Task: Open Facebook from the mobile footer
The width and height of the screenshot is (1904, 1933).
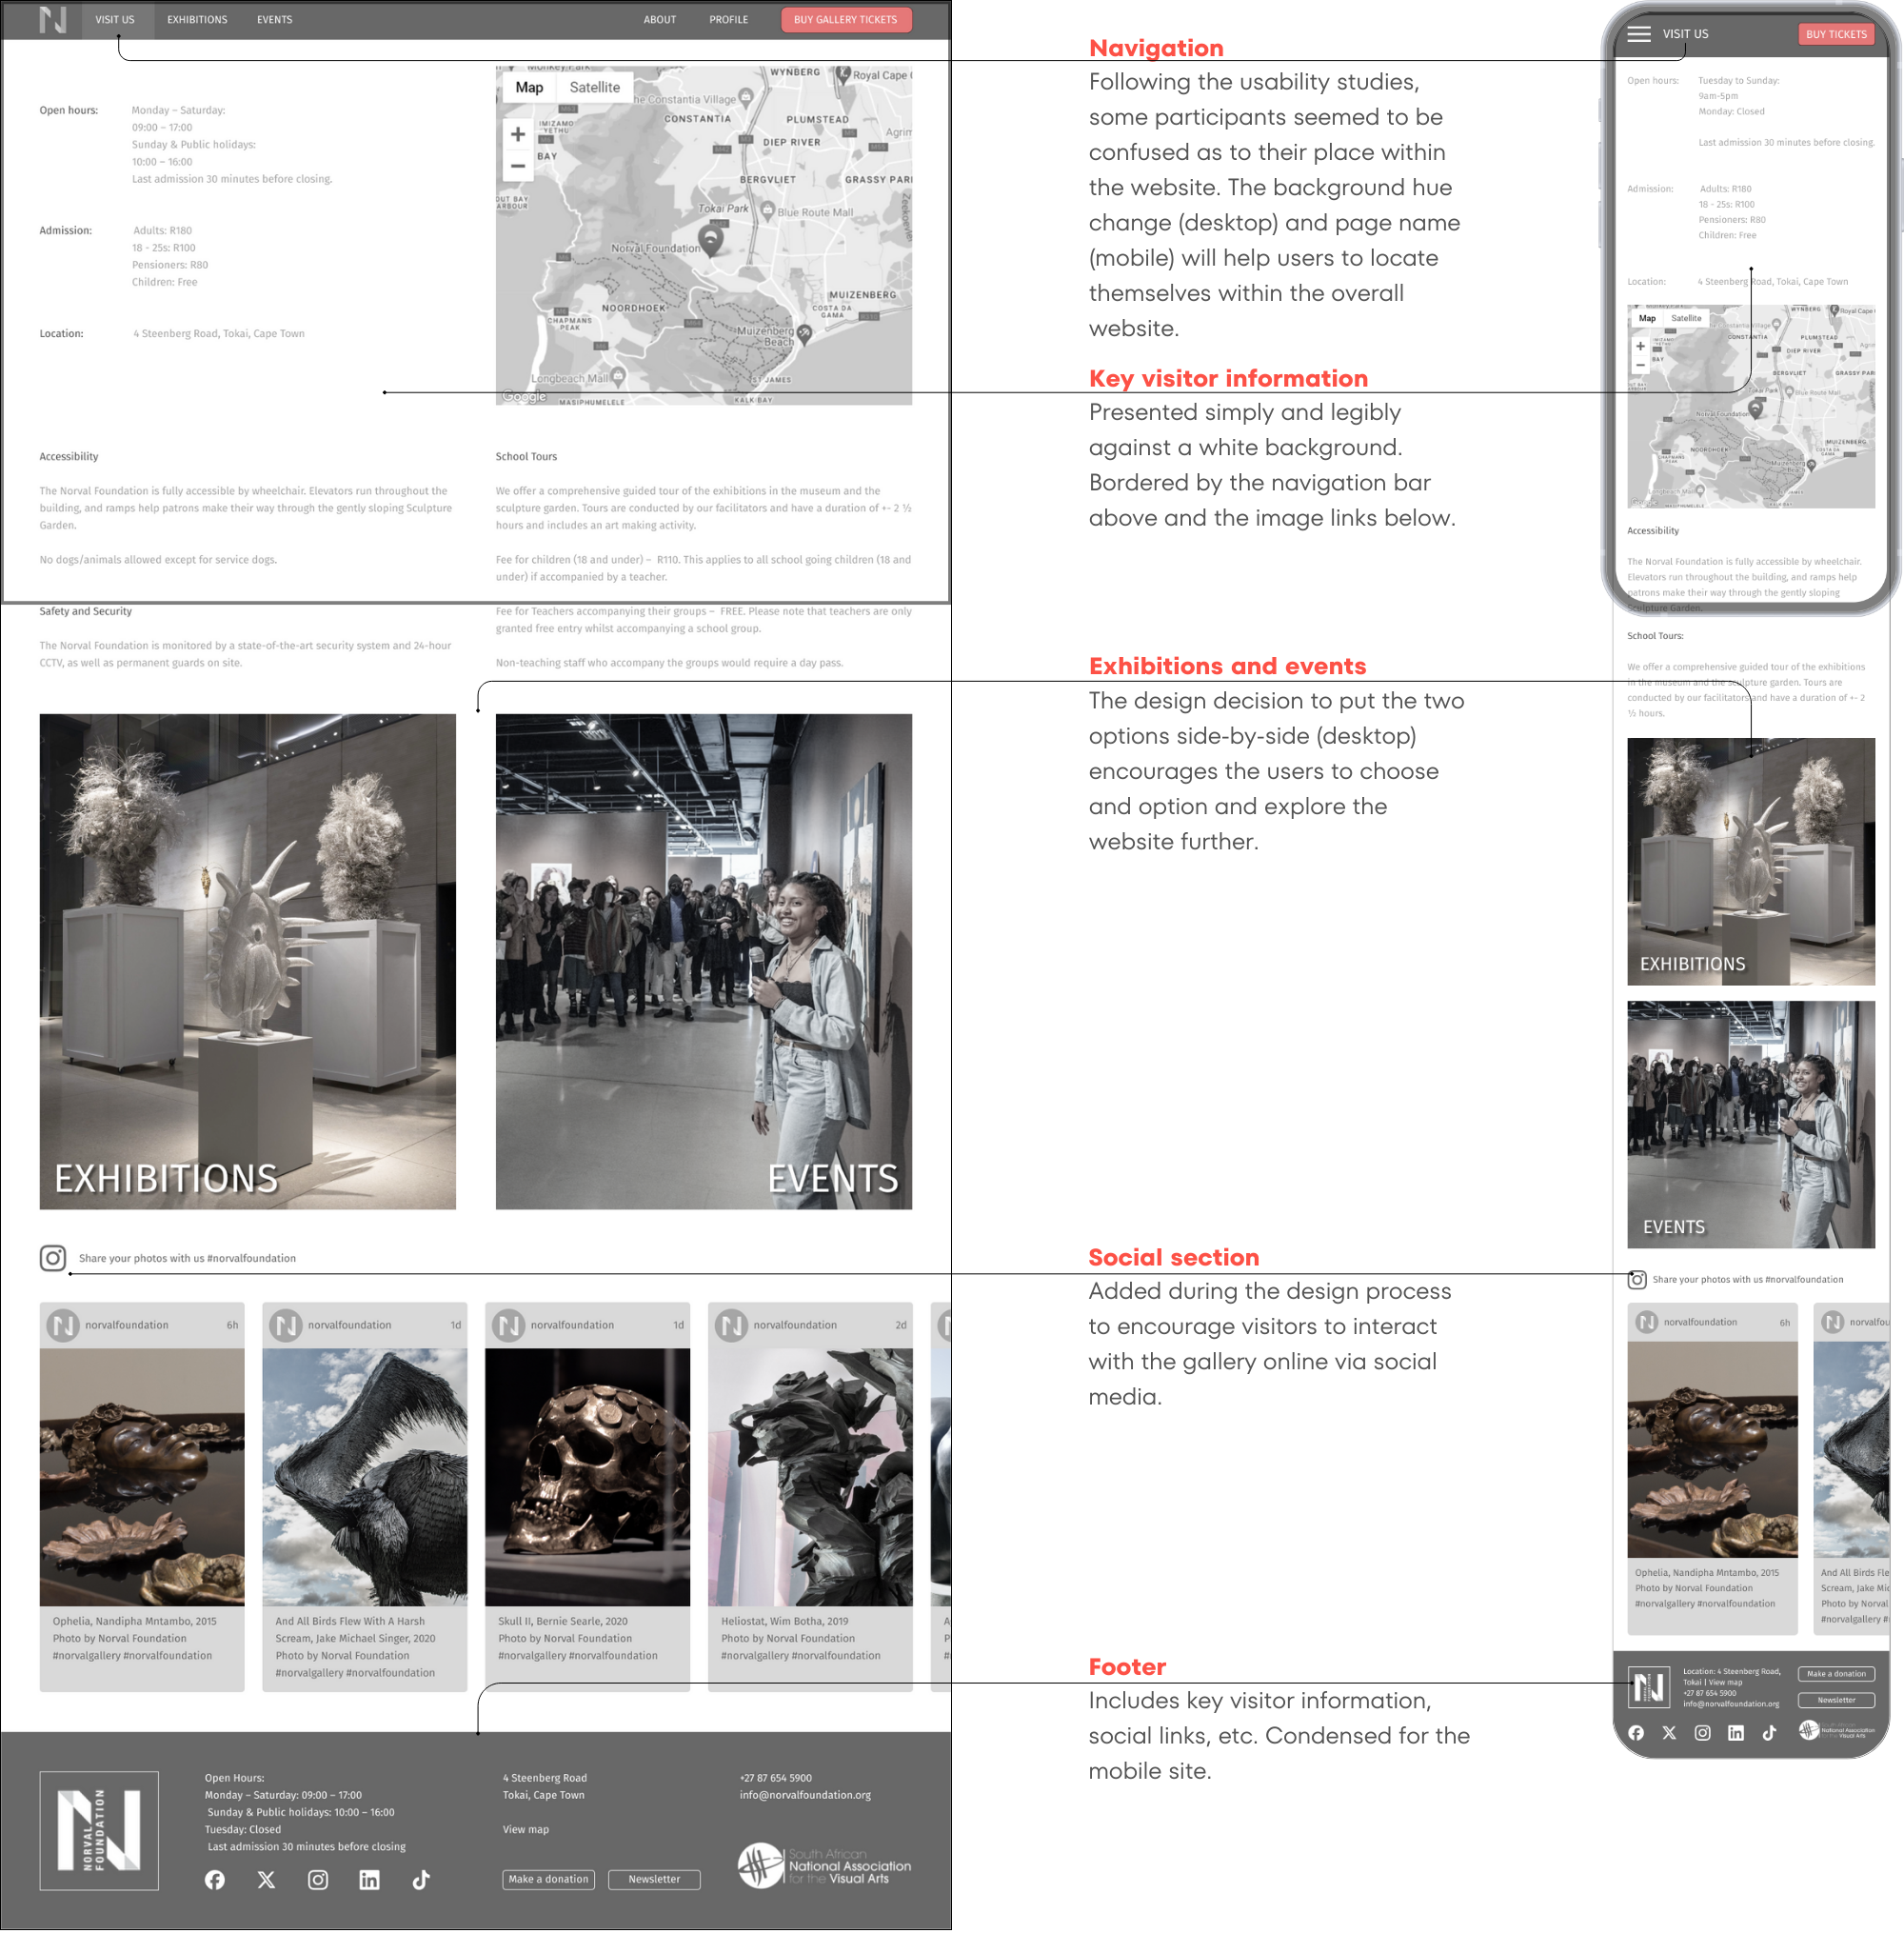Action: click(1636, 1733)
